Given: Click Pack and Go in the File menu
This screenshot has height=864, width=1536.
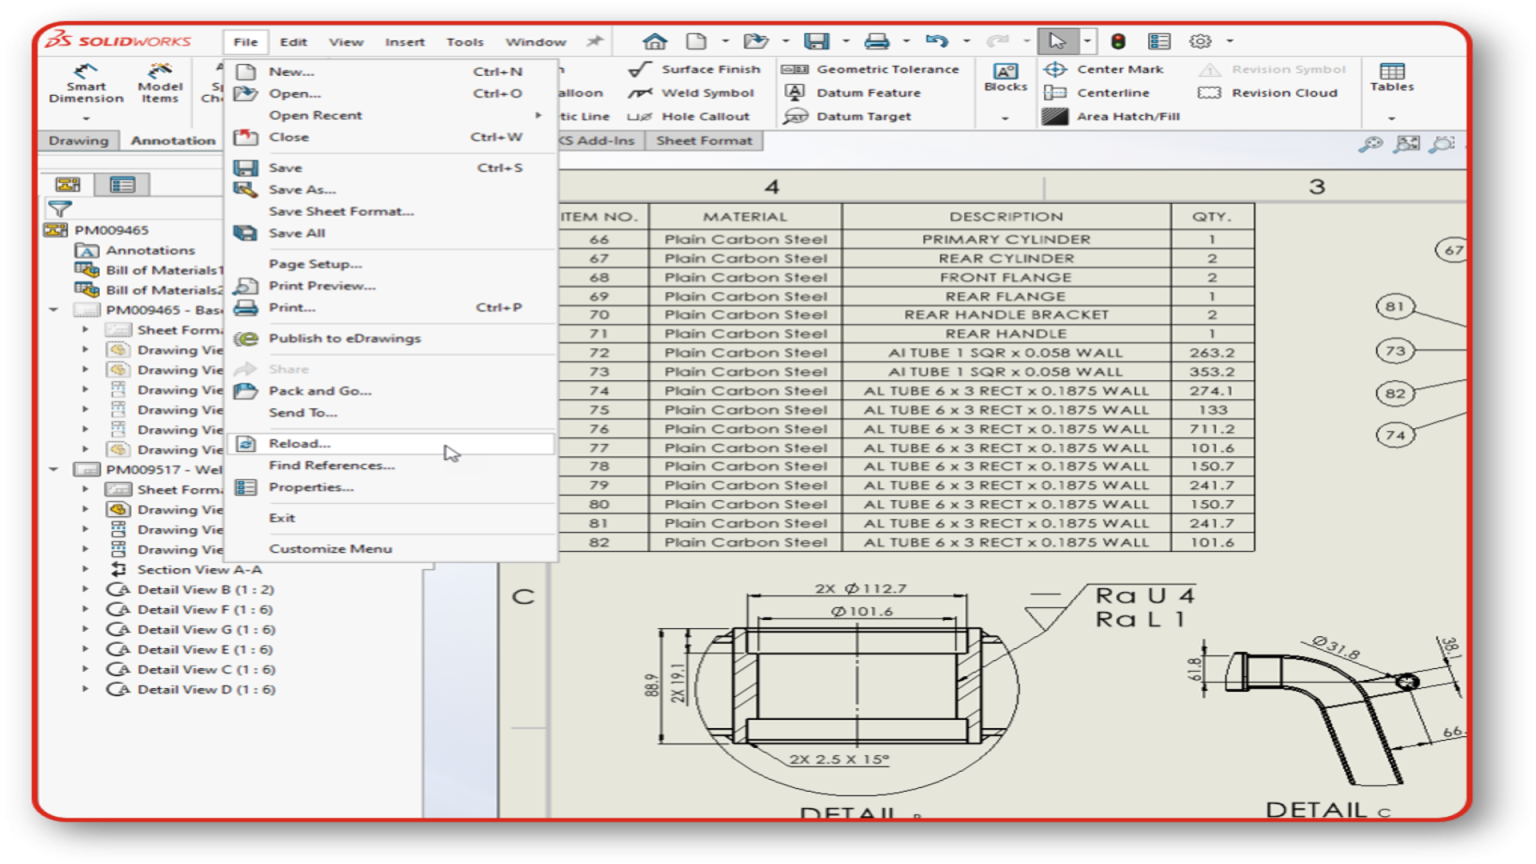Looking at the screenshot, I should tap(321, 391).
